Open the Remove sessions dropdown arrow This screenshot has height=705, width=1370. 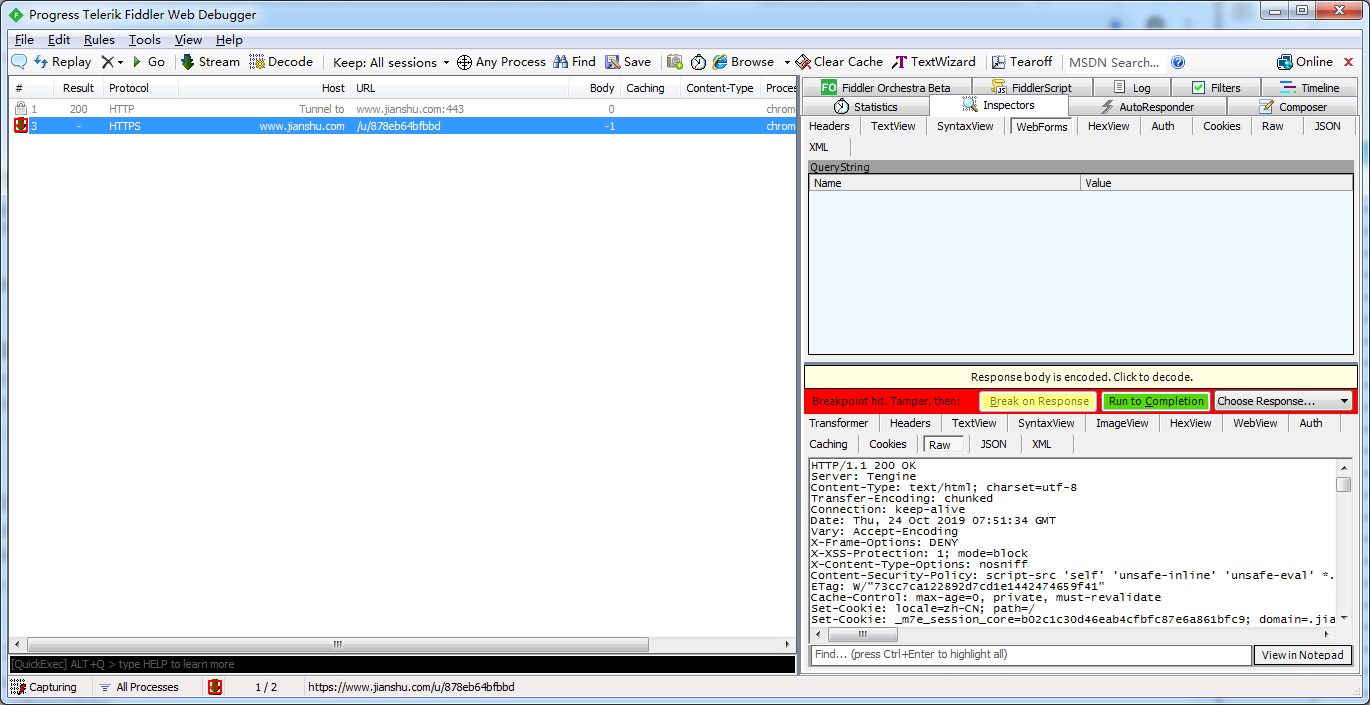[121, 62]
